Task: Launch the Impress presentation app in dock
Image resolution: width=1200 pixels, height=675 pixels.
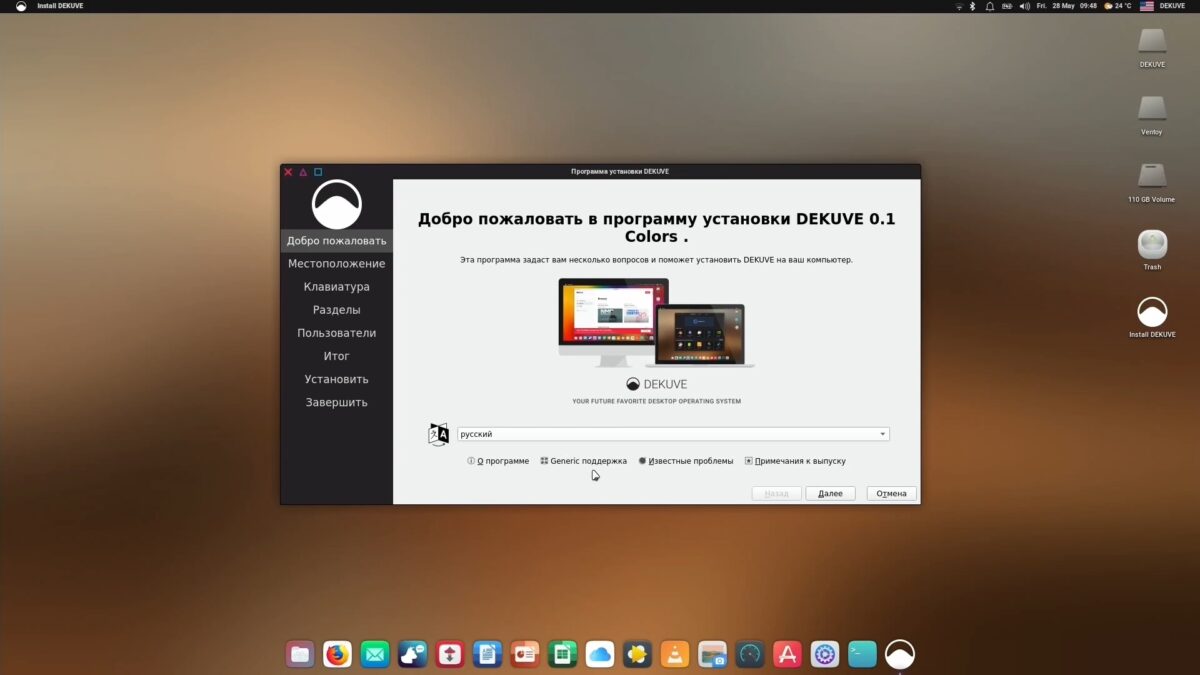Action: [525, 654]
